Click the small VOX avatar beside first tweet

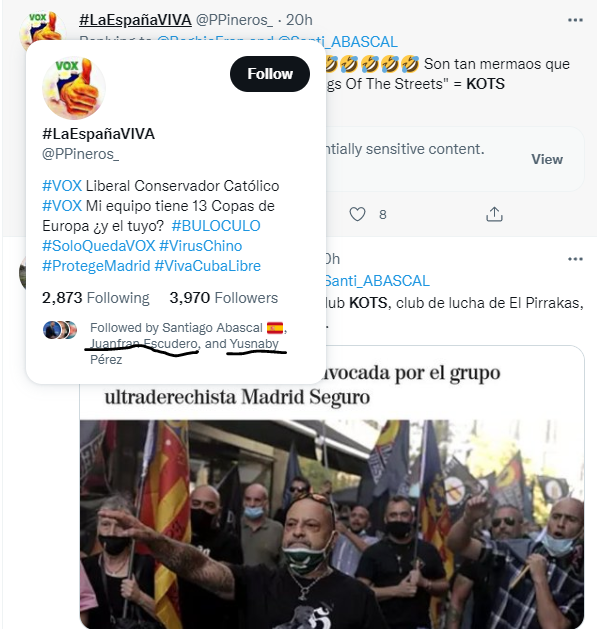42,26
